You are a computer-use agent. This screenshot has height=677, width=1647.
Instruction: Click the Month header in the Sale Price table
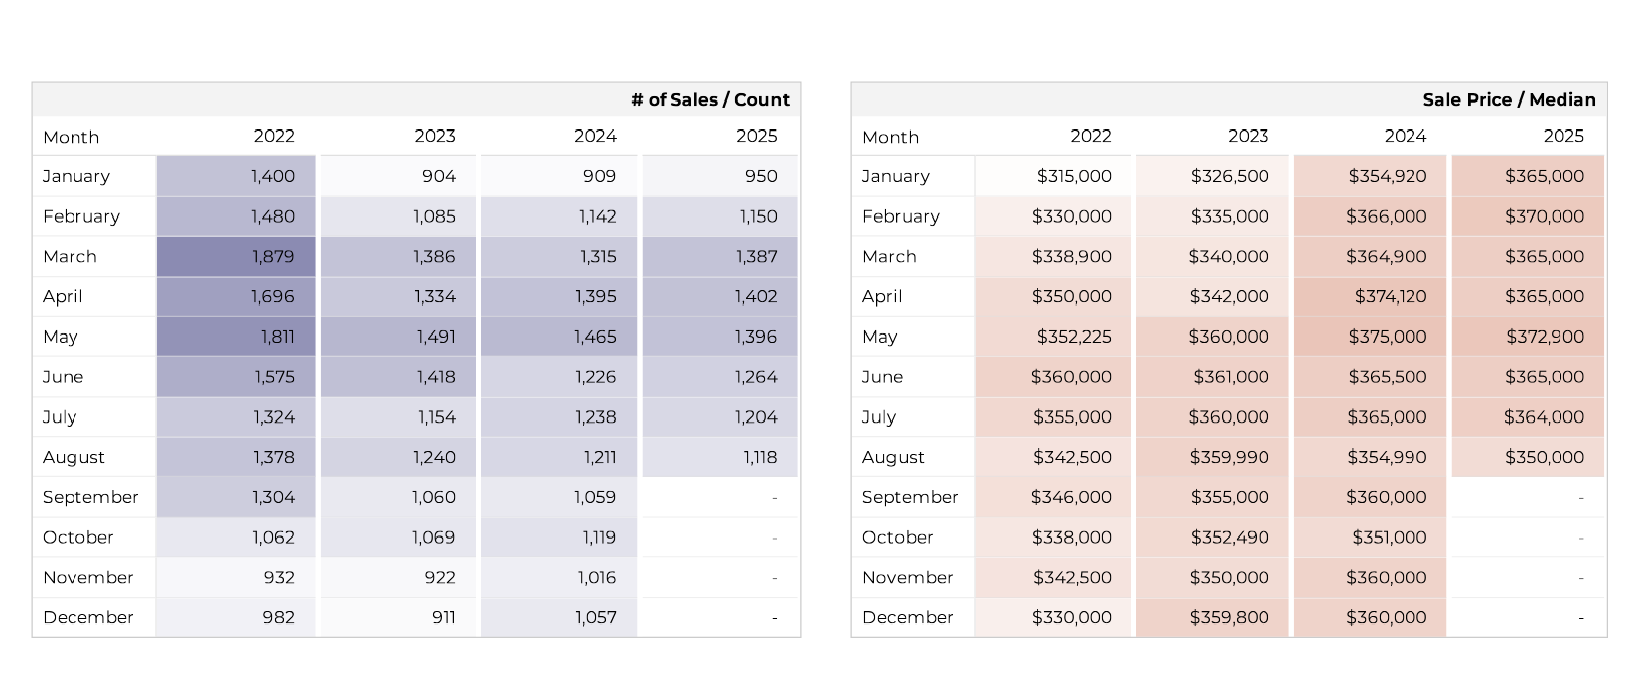click(x=890, y=137)
